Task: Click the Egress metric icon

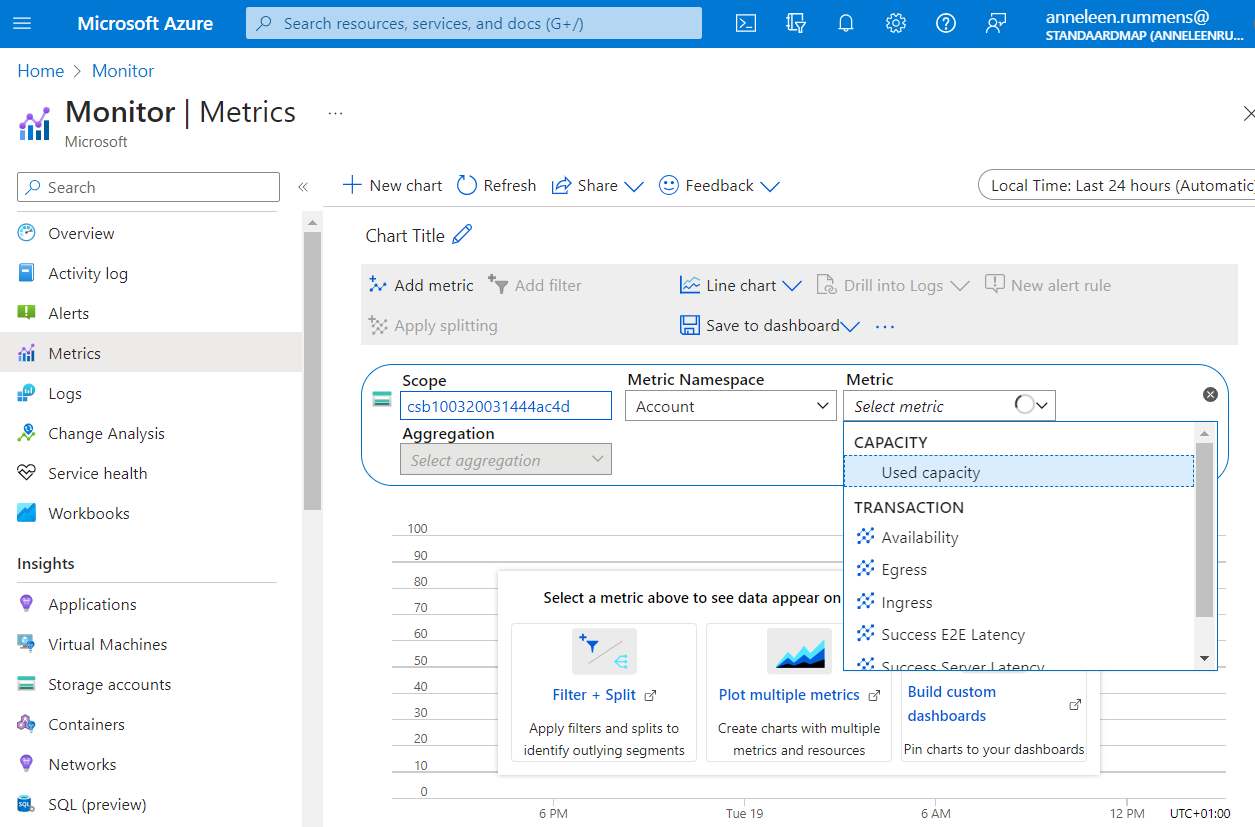Action: pyautogui.click(x=866, y=569)
